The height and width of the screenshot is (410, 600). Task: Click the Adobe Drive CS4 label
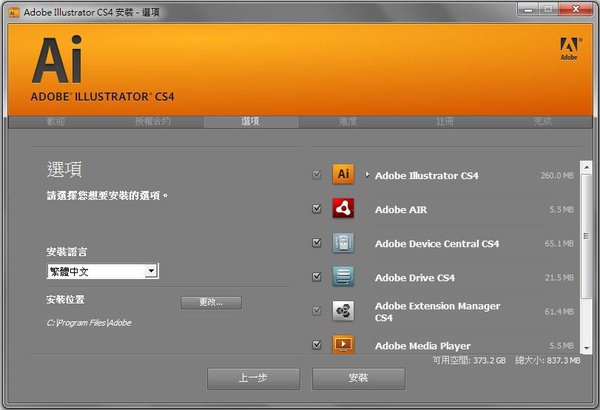(x=415, y=278)
